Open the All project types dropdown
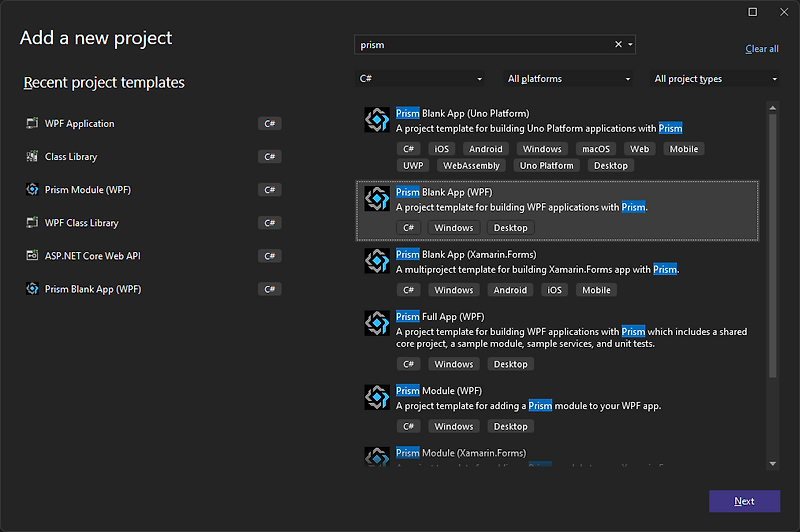Screen dimensions: 800x532 tap(715, 79)
